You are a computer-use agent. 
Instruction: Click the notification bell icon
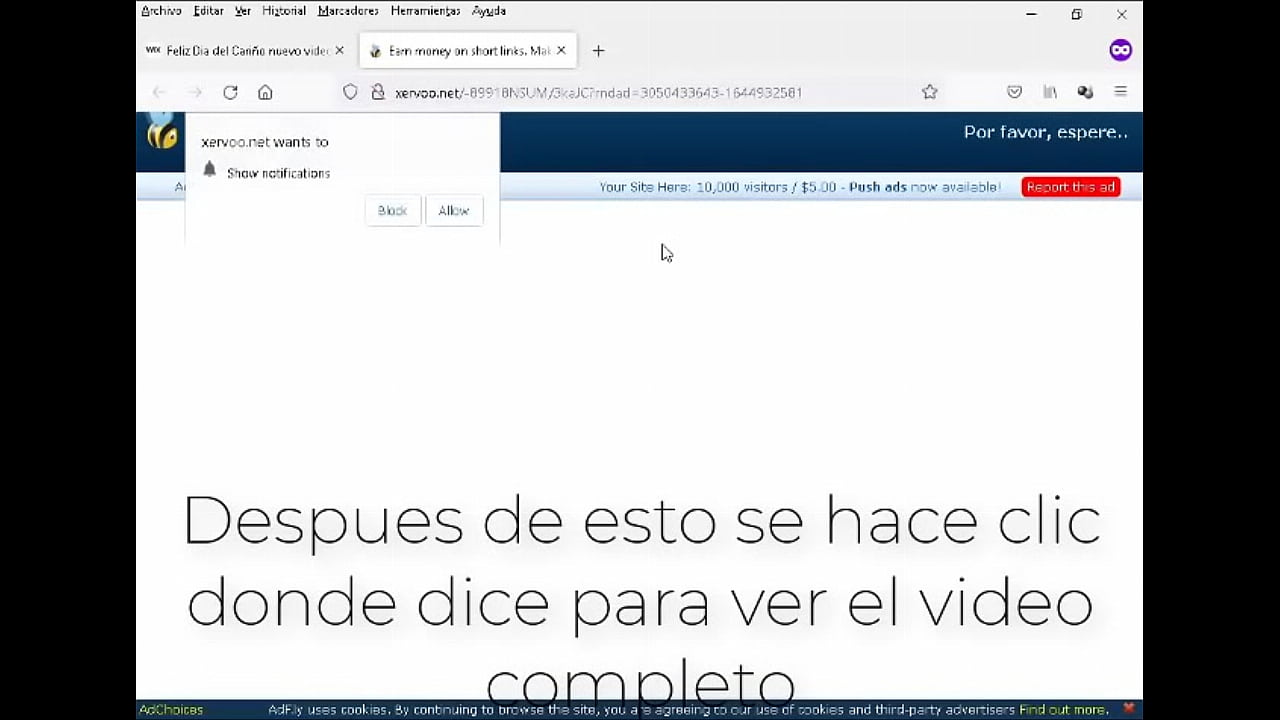point(209,170)
